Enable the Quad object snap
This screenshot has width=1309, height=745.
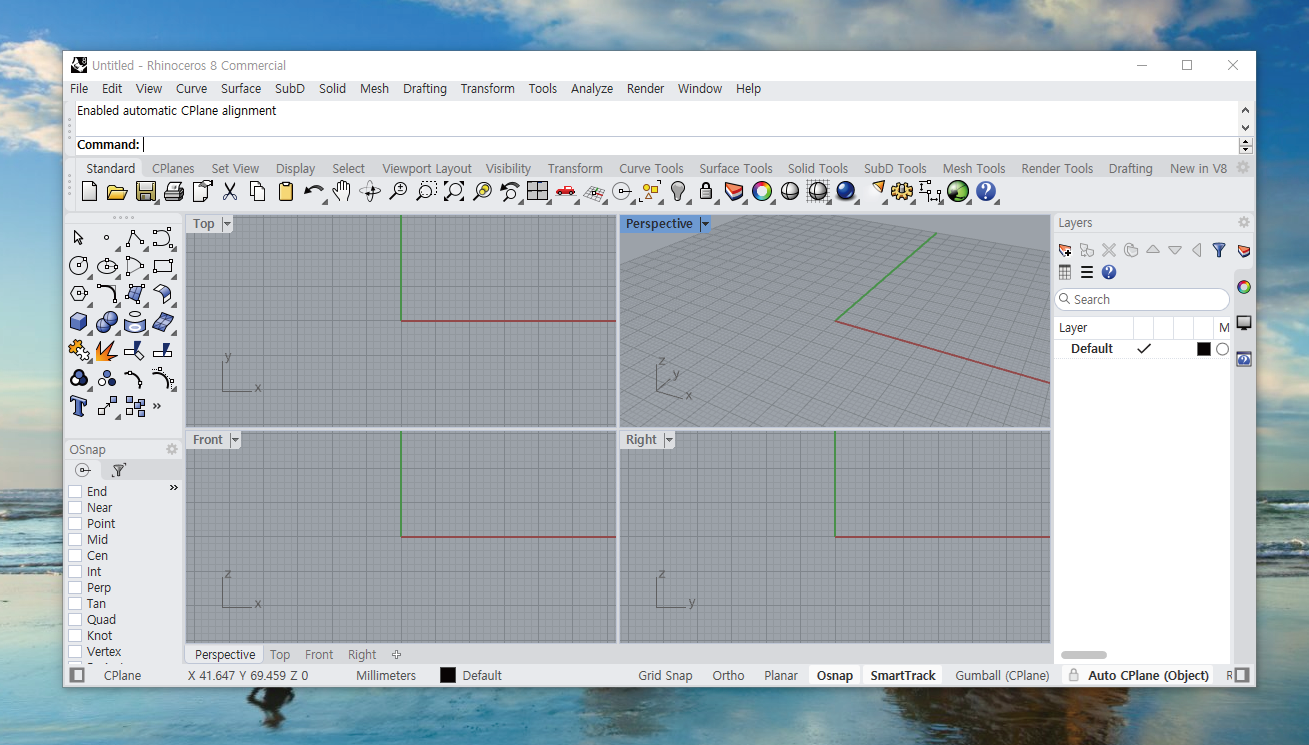click(75, 620)
